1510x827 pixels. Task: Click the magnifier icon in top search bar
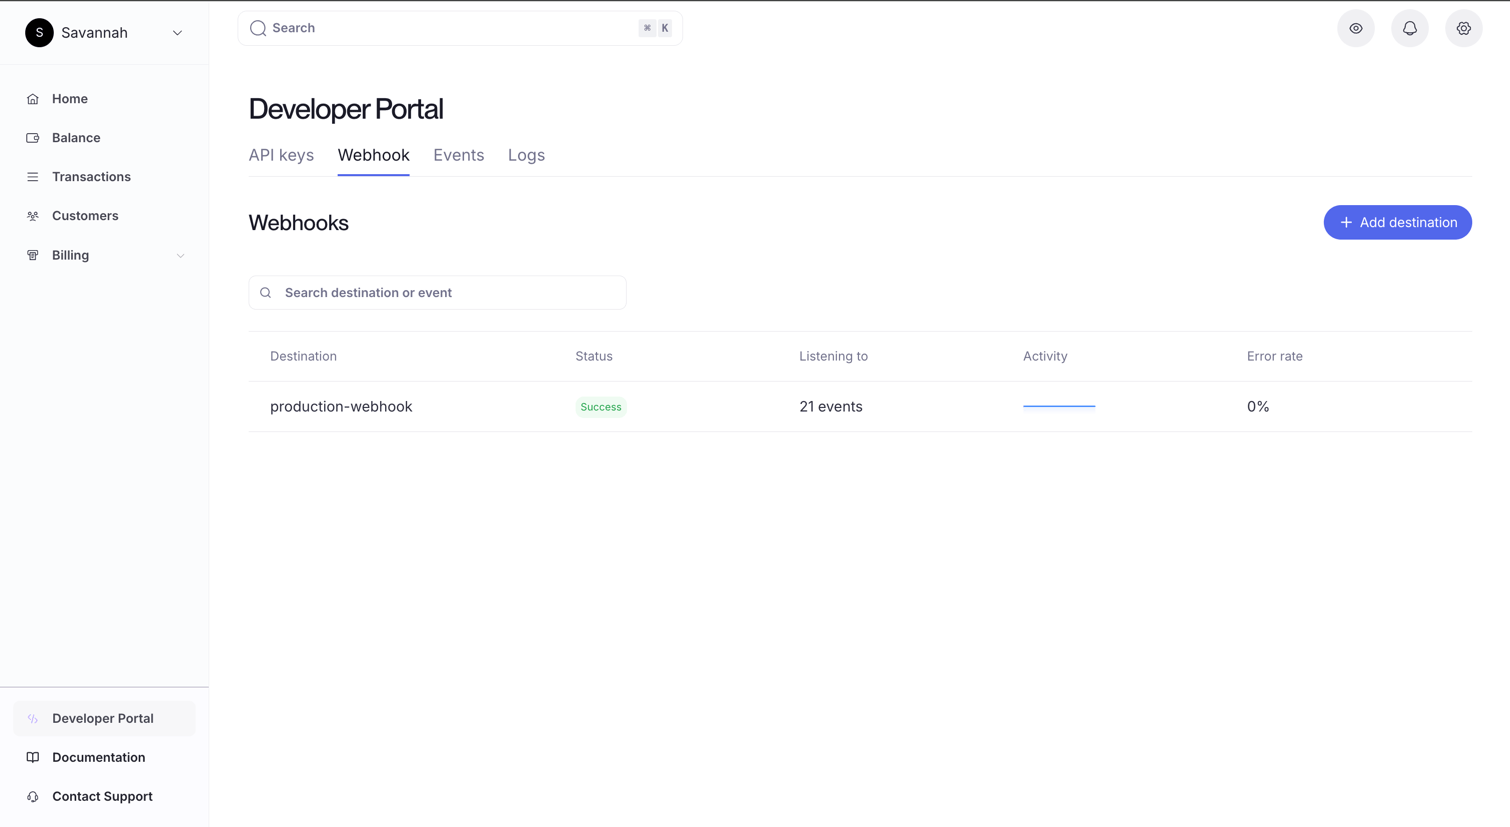pos(258,28)
